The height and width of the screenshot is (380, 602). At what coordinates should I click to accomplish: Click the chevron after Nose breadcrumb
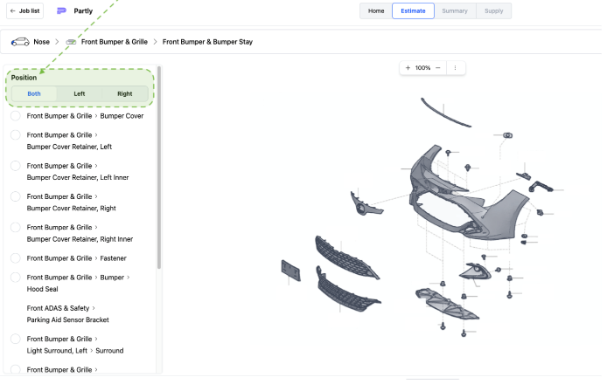[57, 42]
